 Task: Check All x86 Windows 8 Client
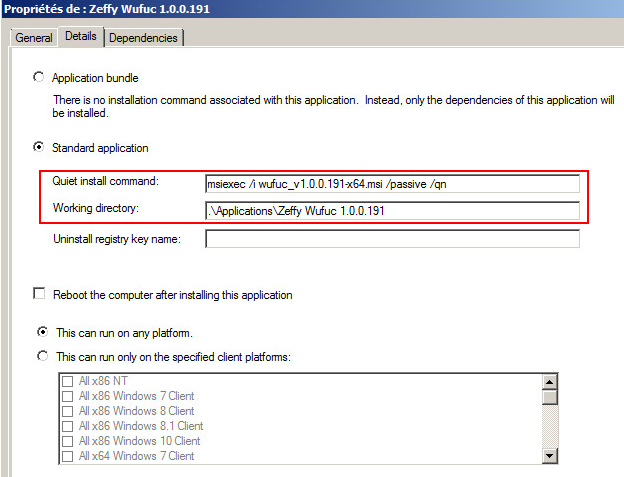click(x=68, y=411)
